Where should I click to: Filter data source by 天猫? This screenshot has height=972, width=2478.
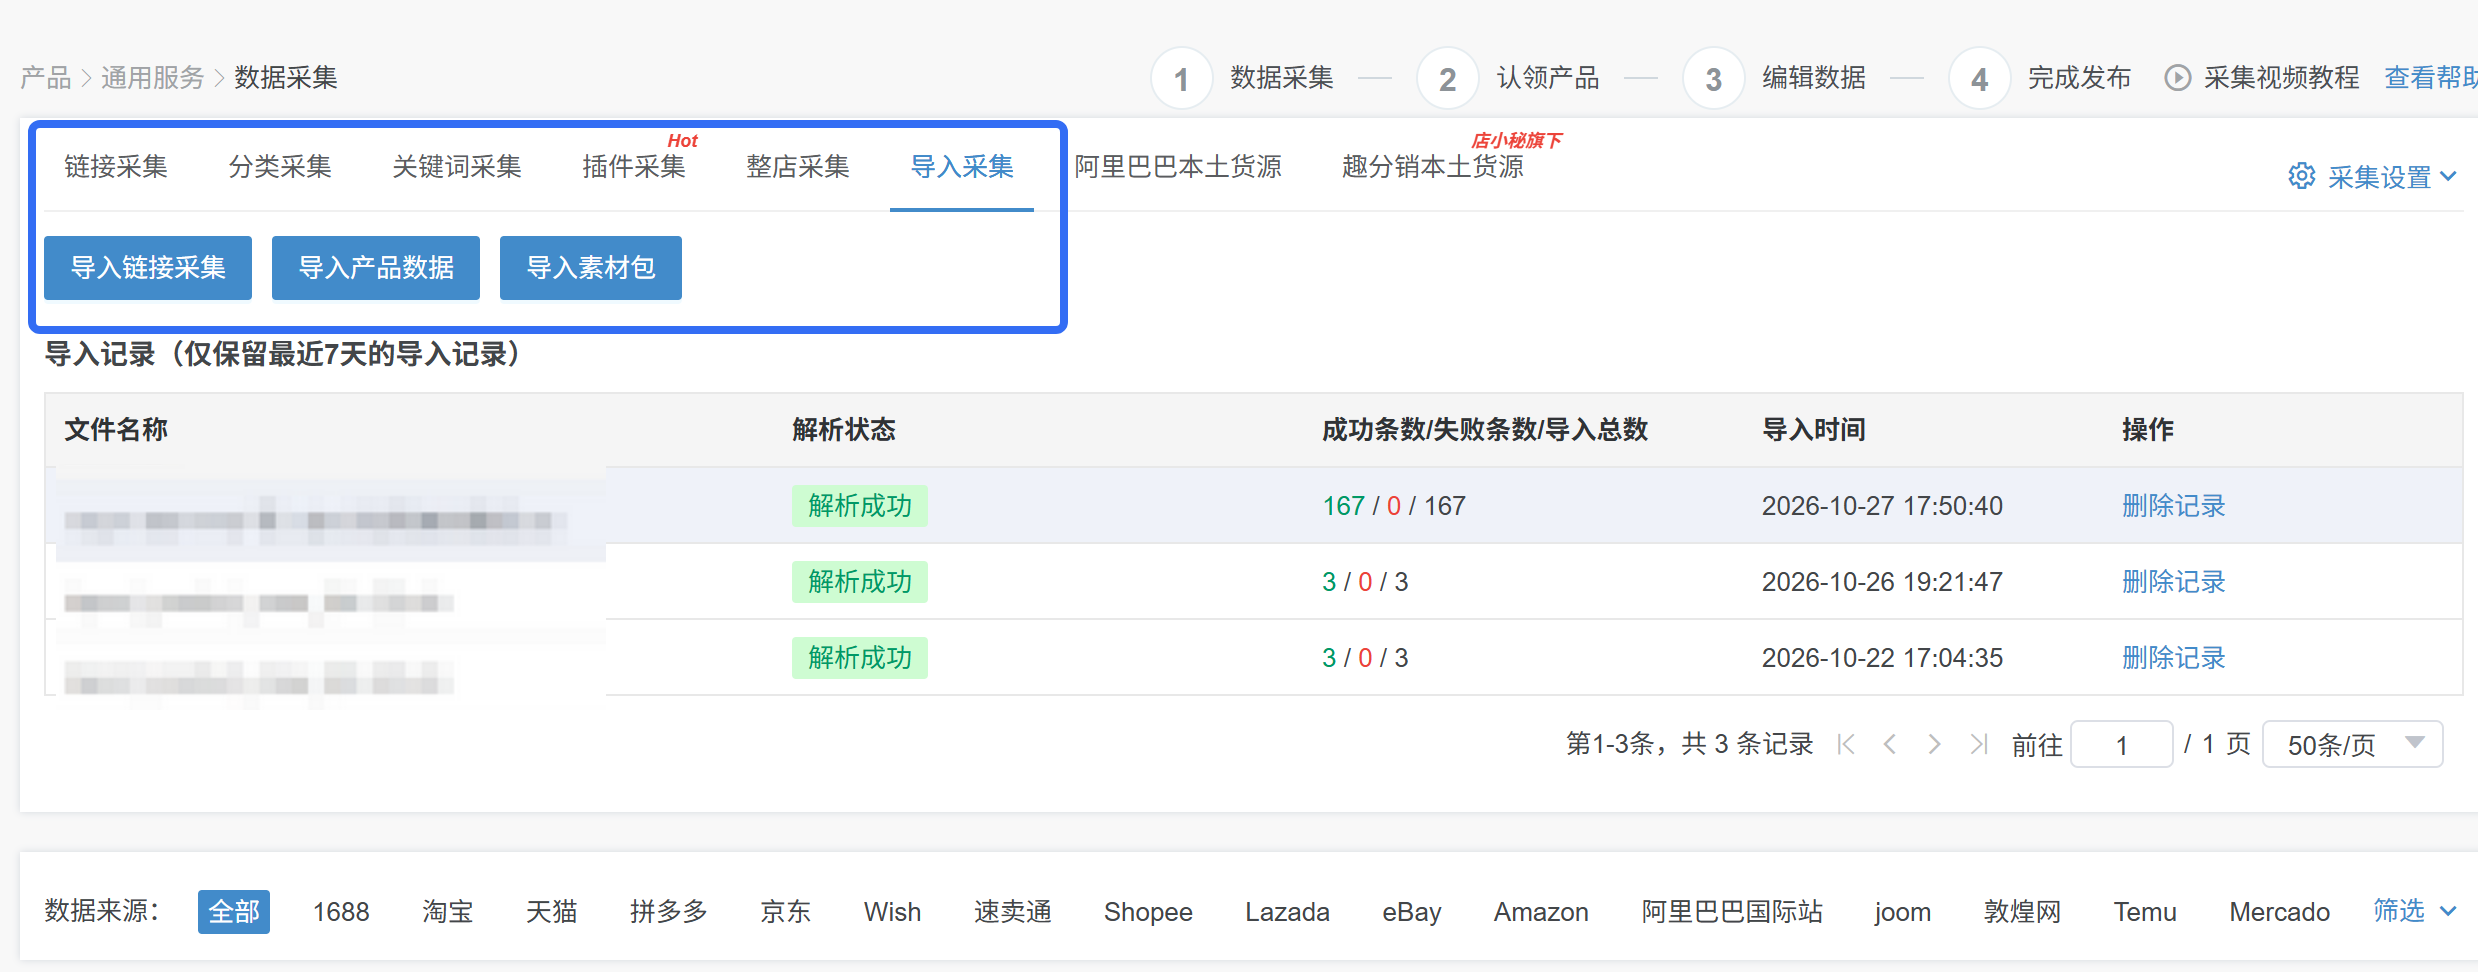pos(552,912)
